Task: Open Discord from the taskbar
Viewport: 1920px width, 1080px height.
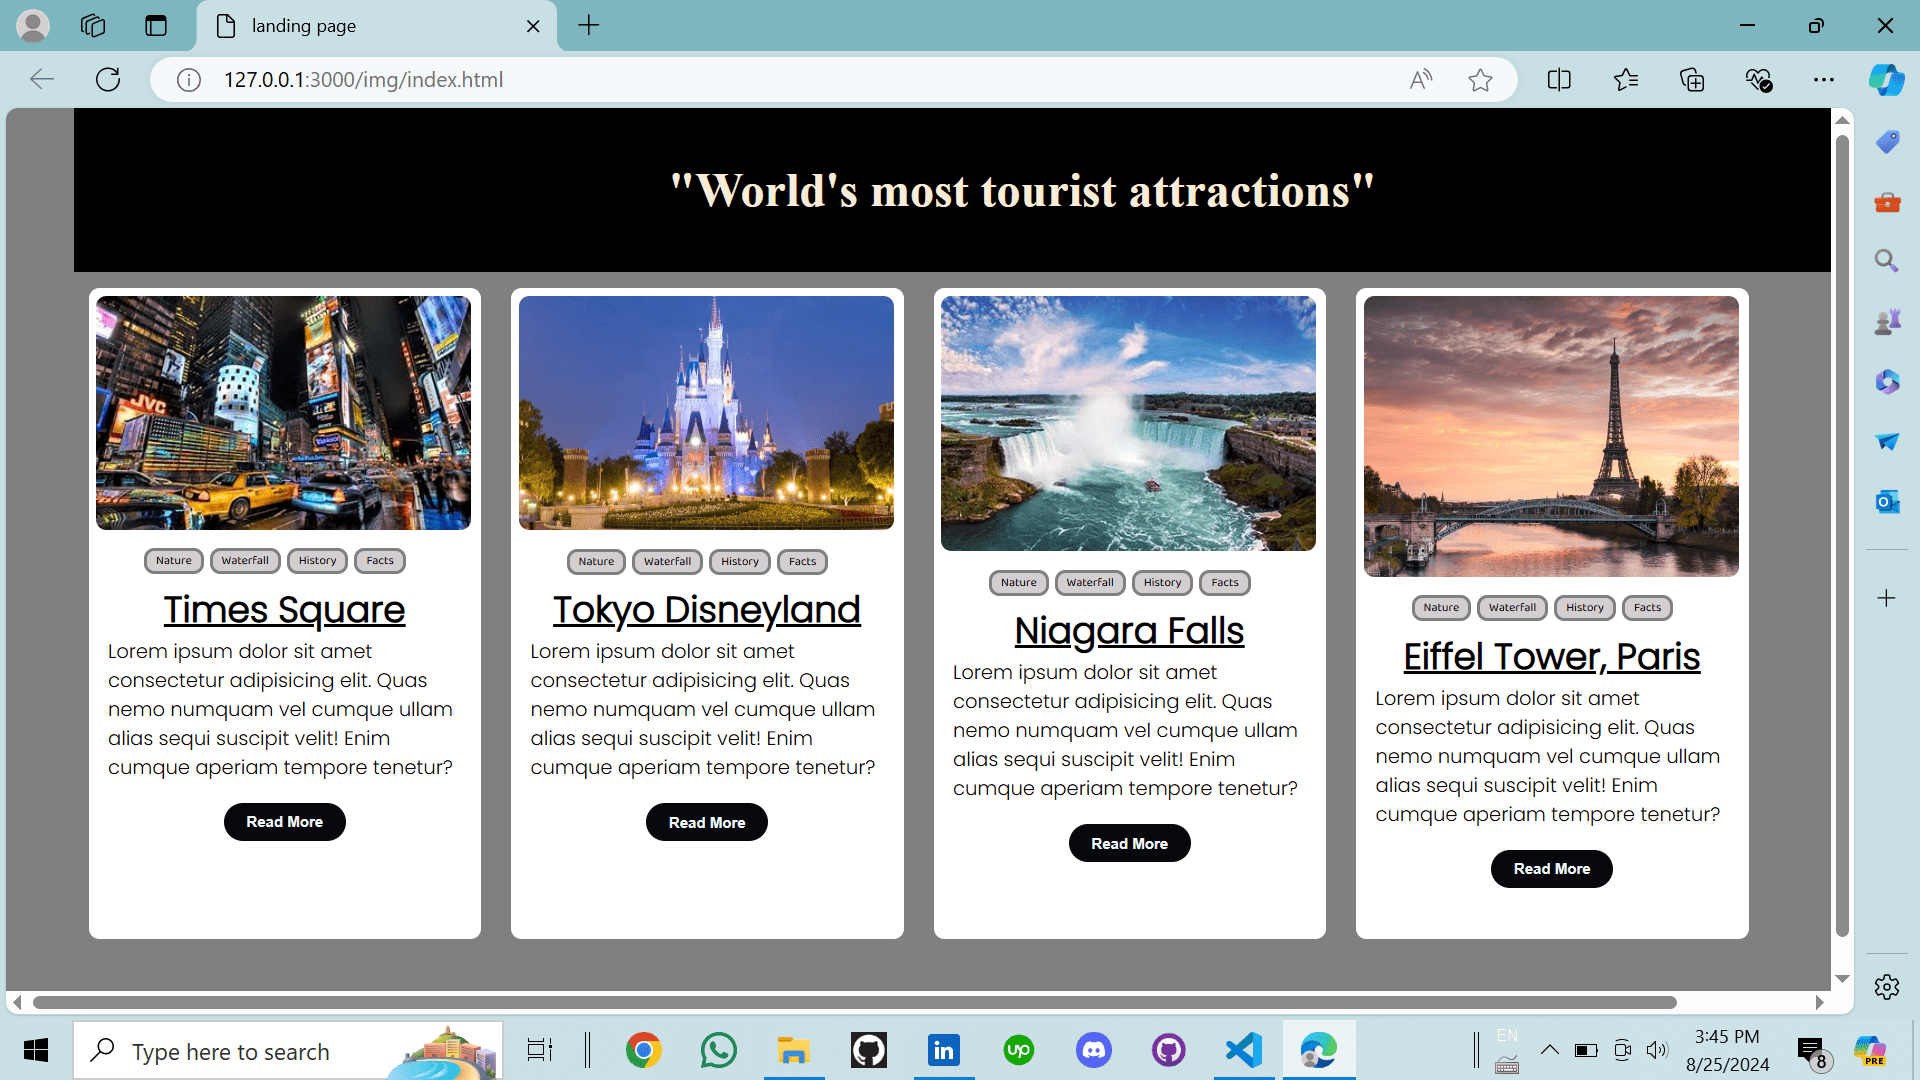Action: [x=1094, y=1050]
